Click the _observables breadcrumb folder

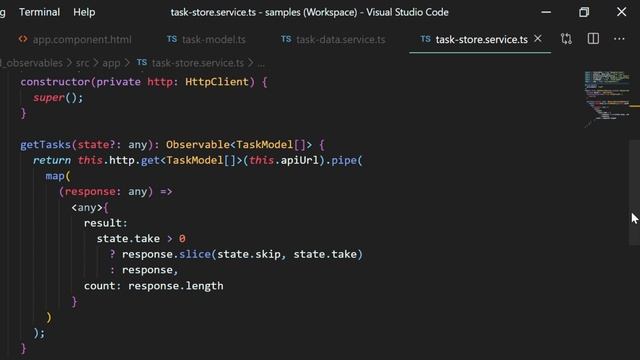click(32, 63)
